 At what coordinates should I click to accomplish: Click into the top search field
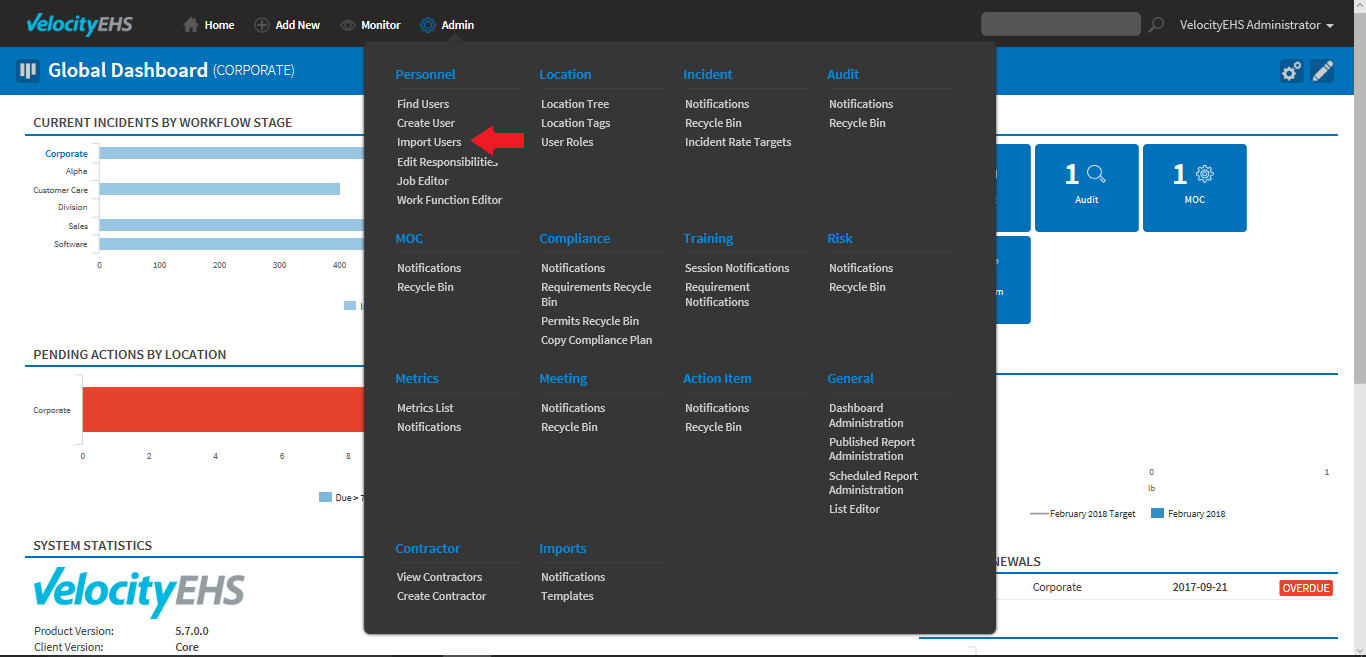[x=1060, y=25]
